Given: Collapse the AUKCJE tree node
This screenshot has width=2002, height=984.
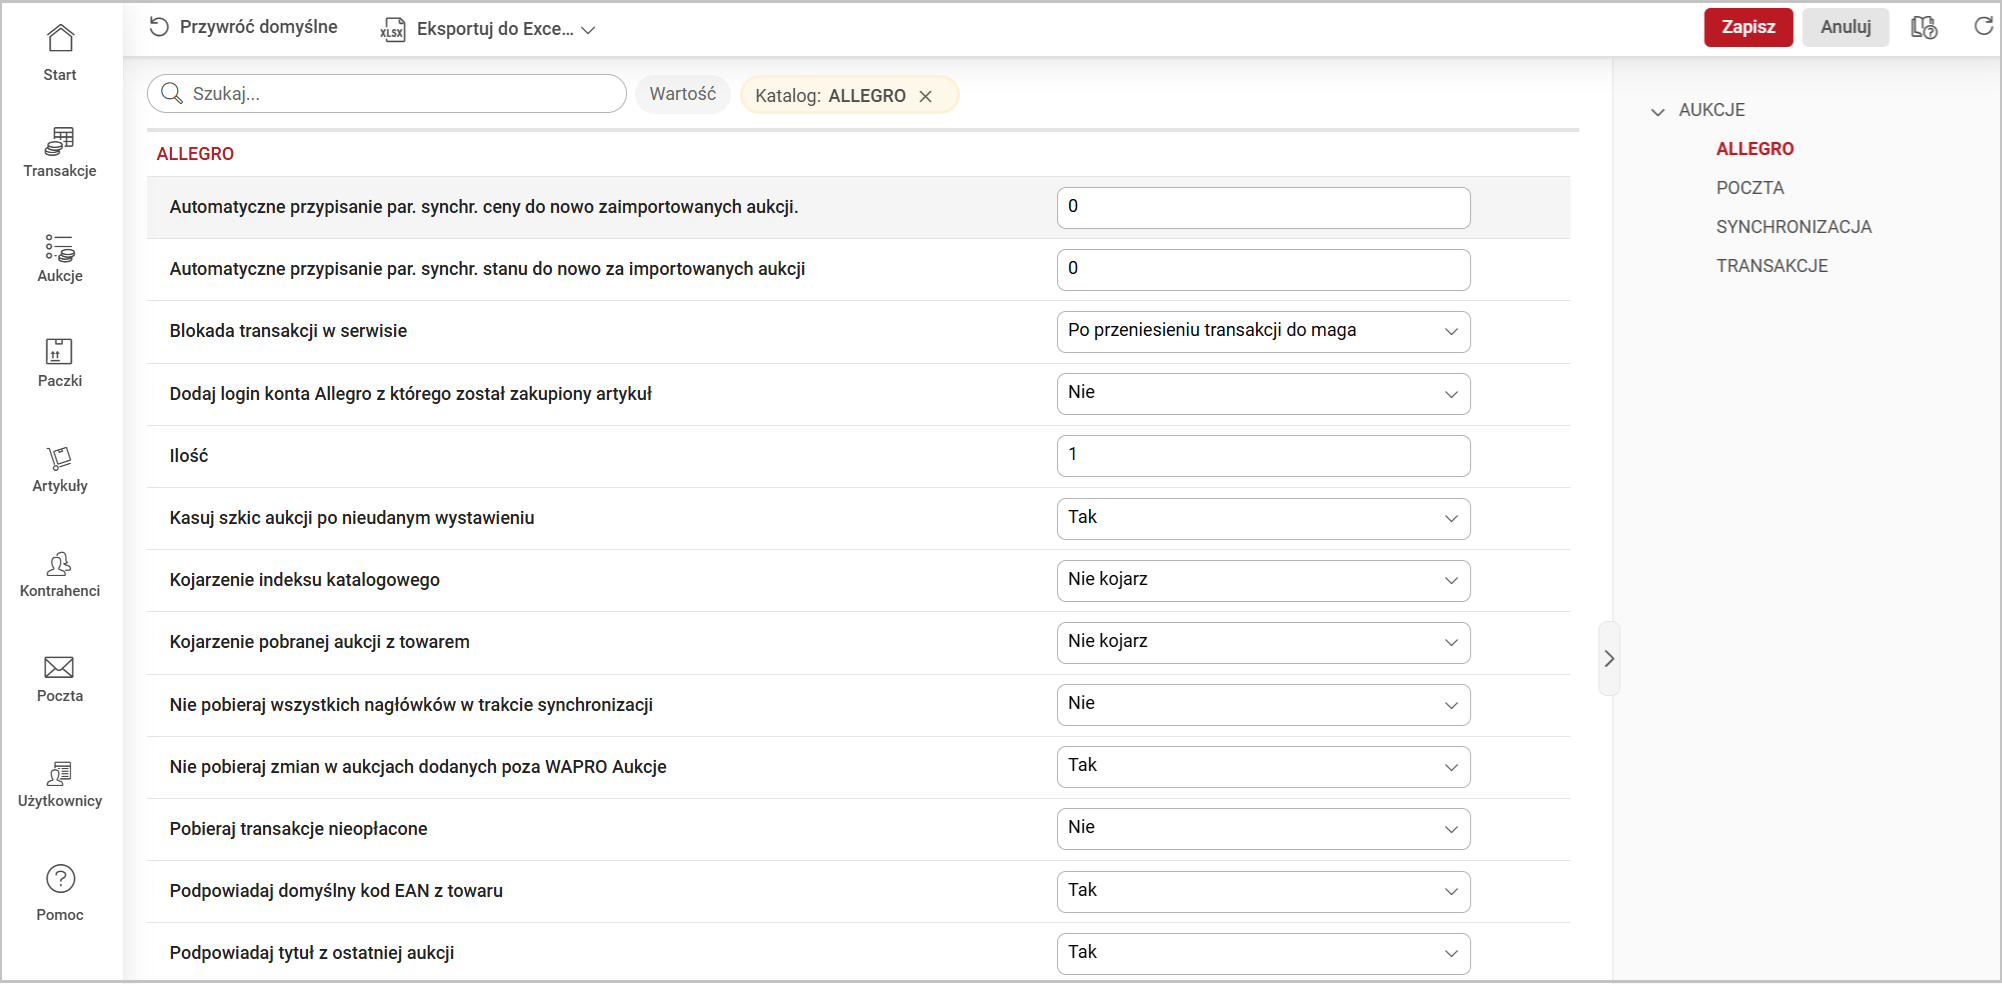Looking at the screenshot, I should (x=1658, y=111).
